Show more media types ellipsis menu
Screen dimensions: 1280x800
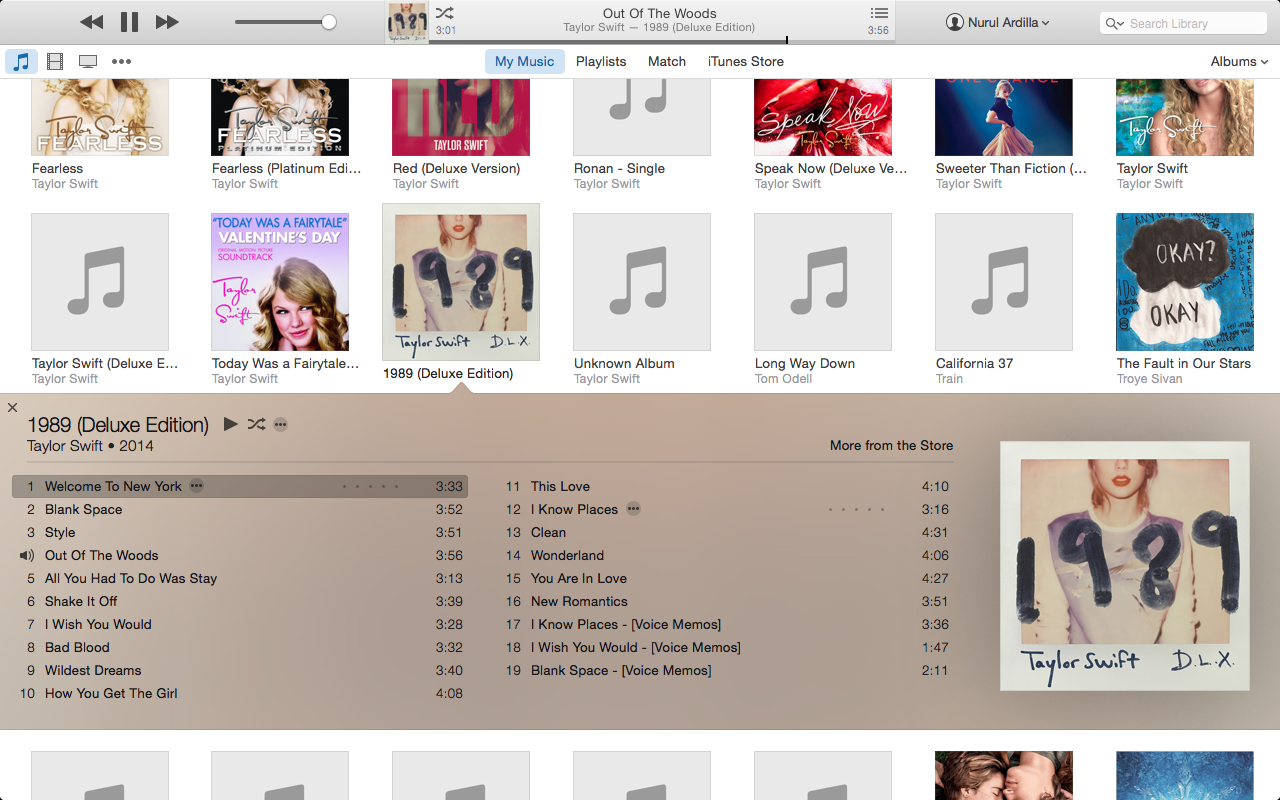click(x=121, y=61)
